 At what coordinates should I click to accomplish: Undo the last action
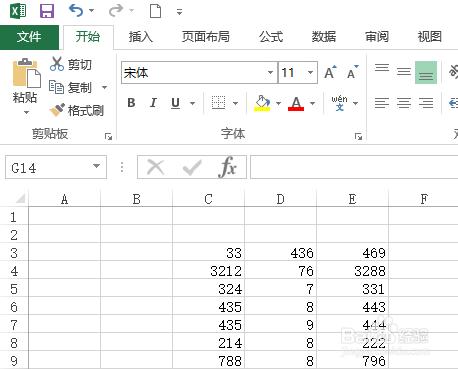click(x=76, y=11)
